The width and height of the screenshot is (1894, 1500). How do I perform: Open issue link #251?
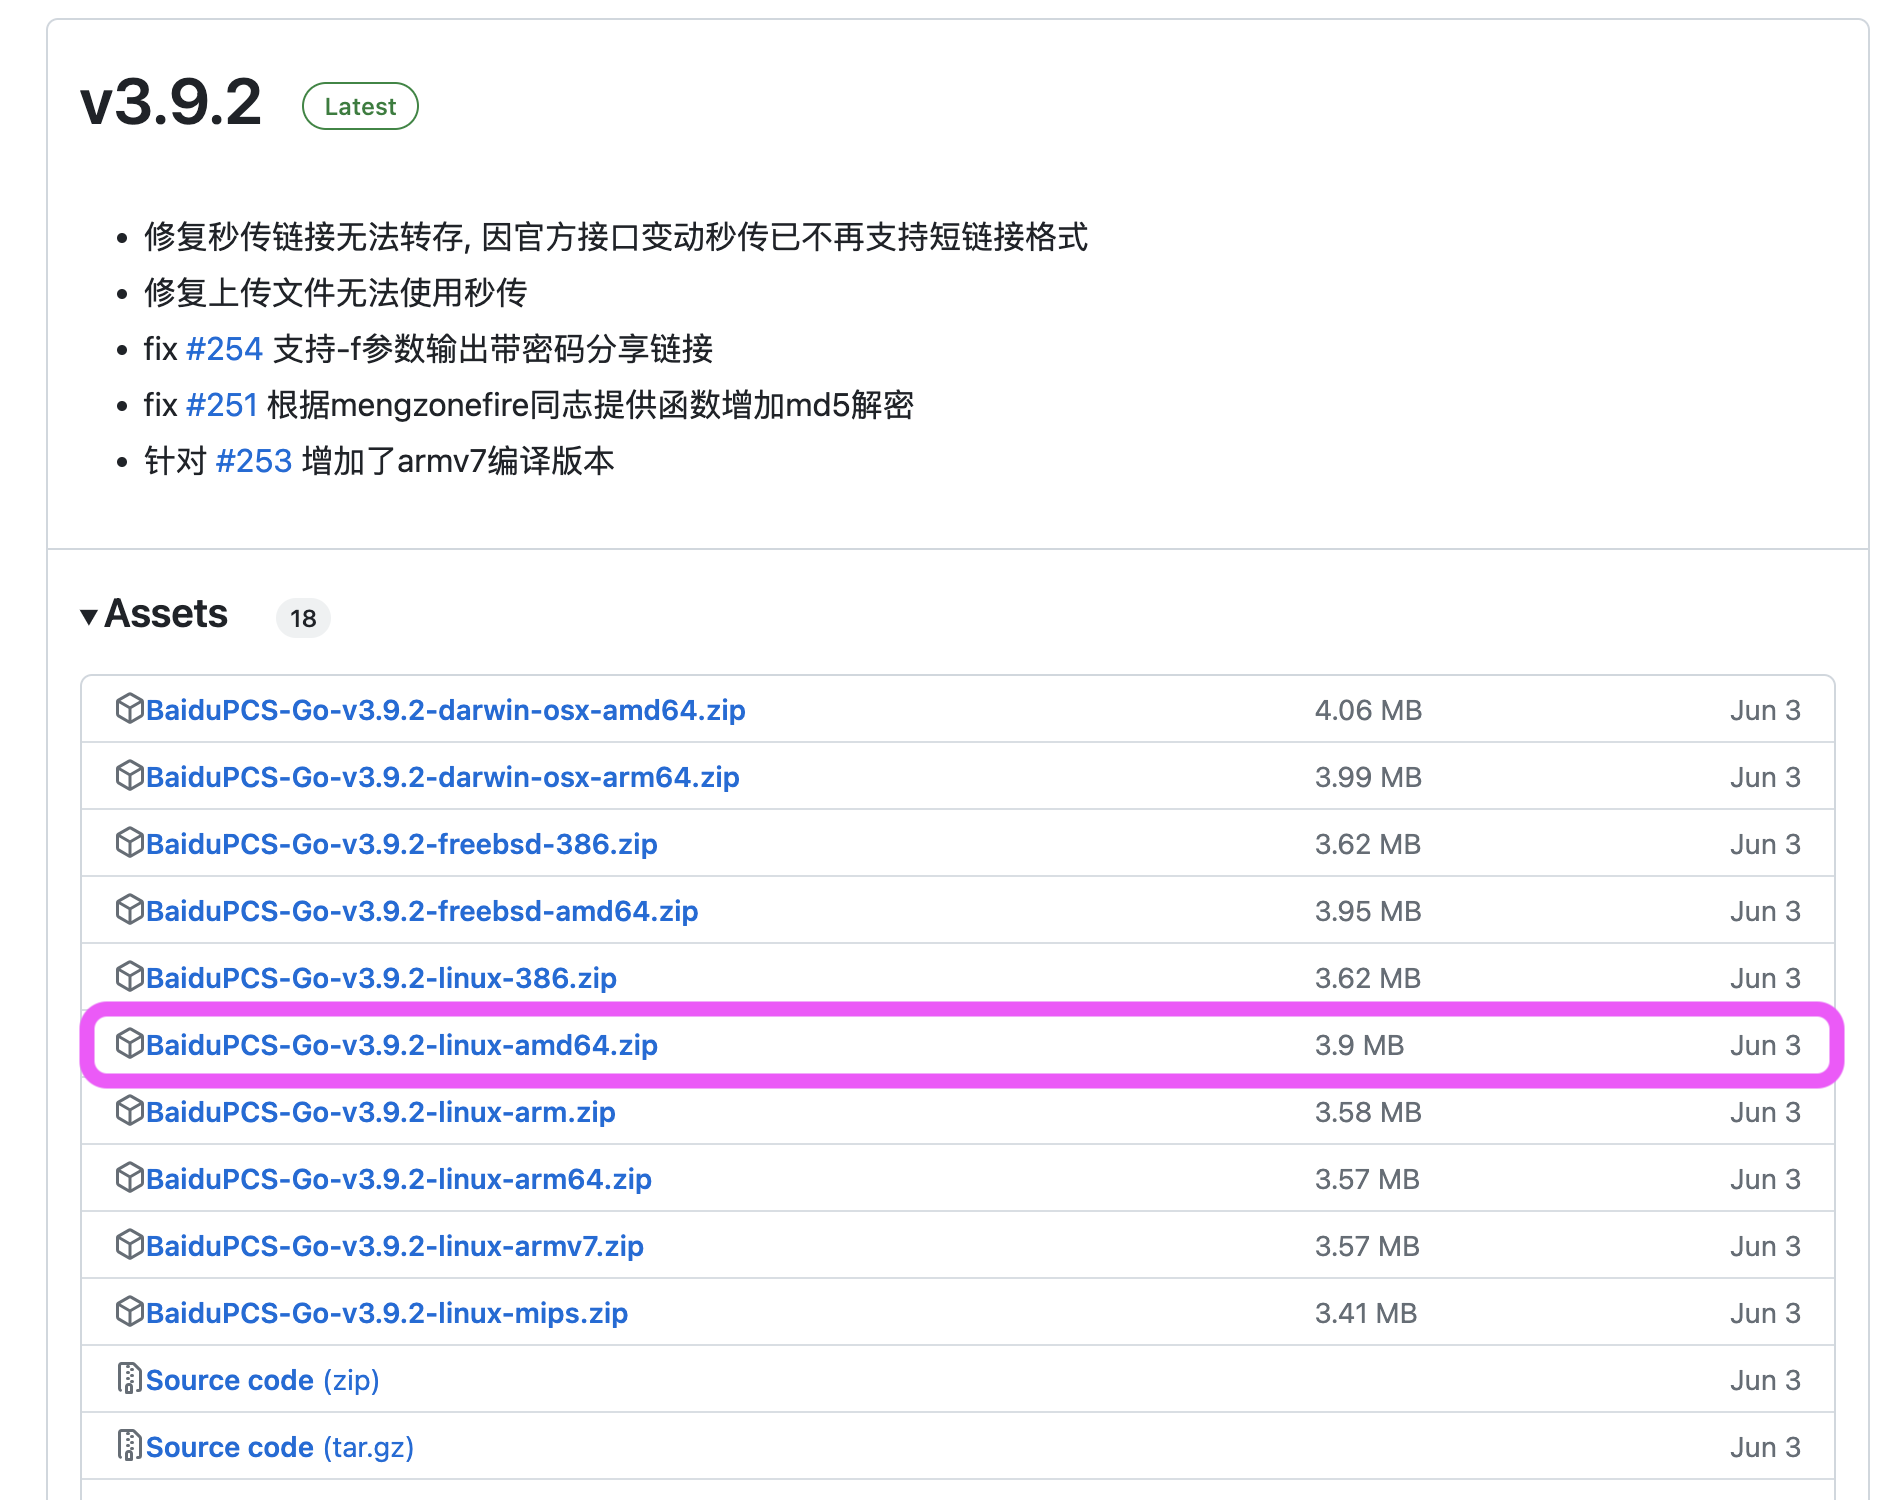point(222,405)
